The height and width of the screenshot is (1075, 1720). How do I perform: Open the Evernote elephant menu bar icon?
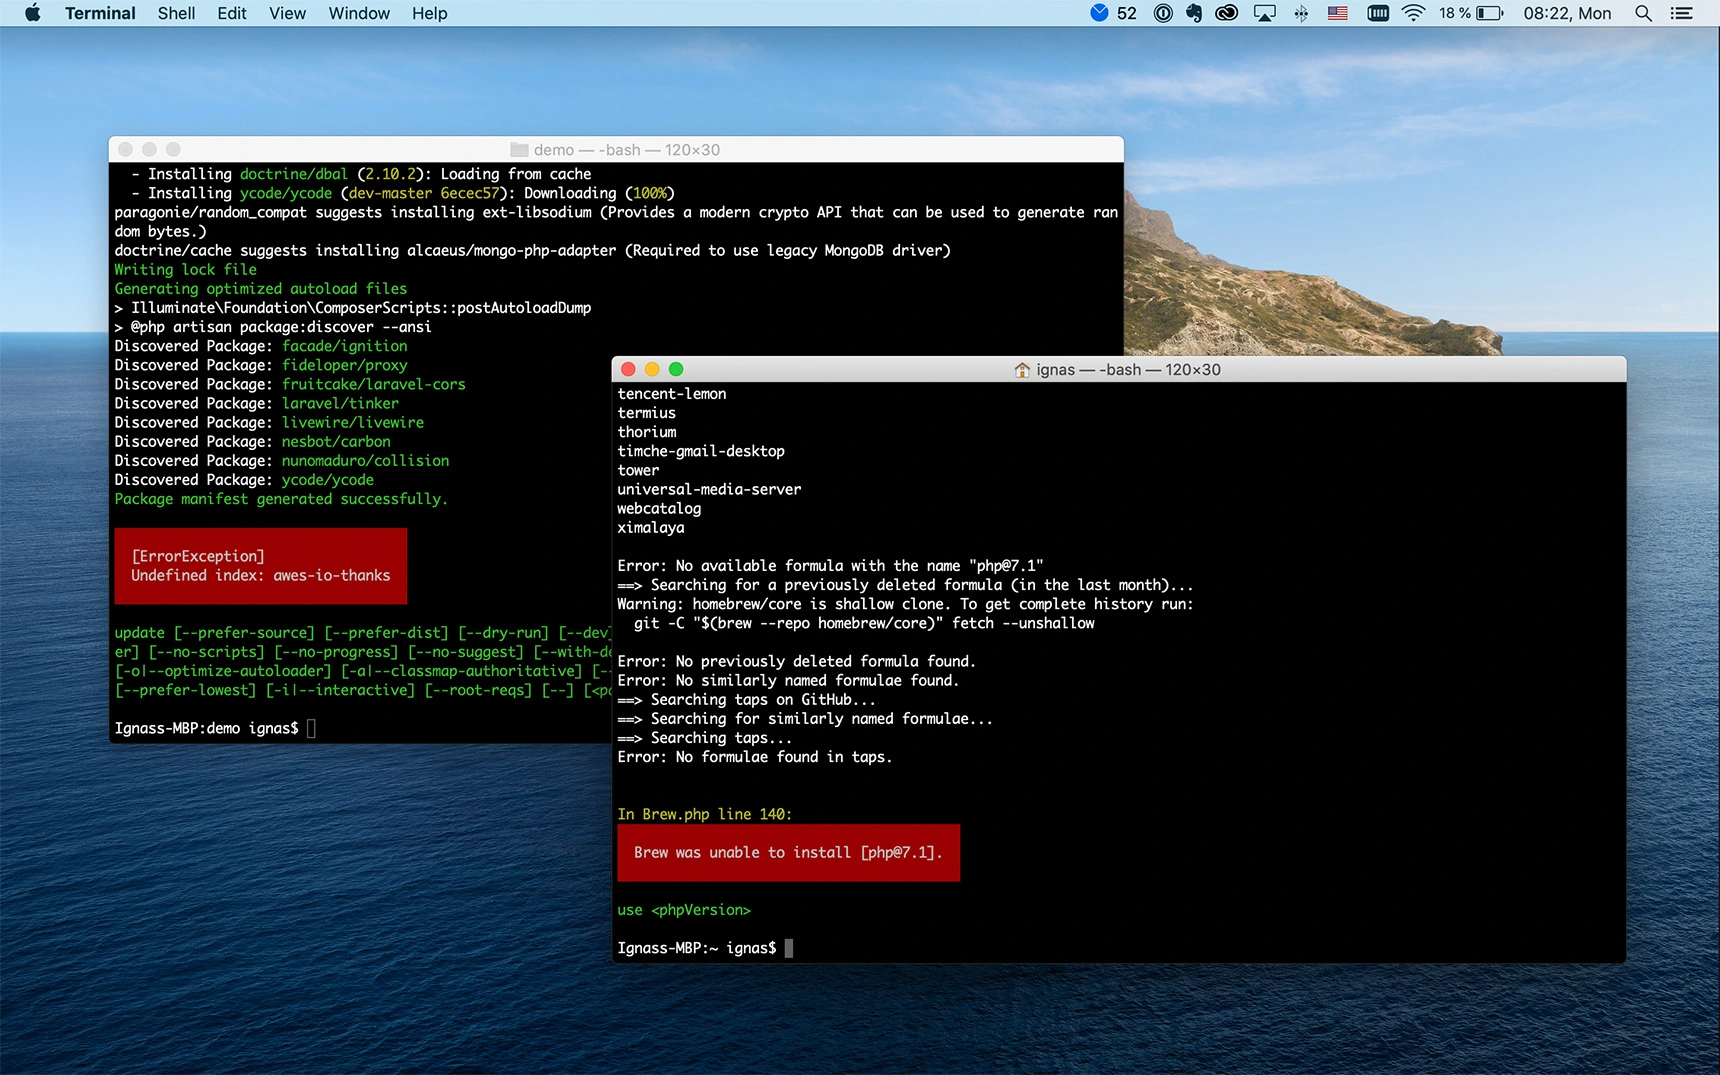pyautogui.click(x=1194, y=13)
